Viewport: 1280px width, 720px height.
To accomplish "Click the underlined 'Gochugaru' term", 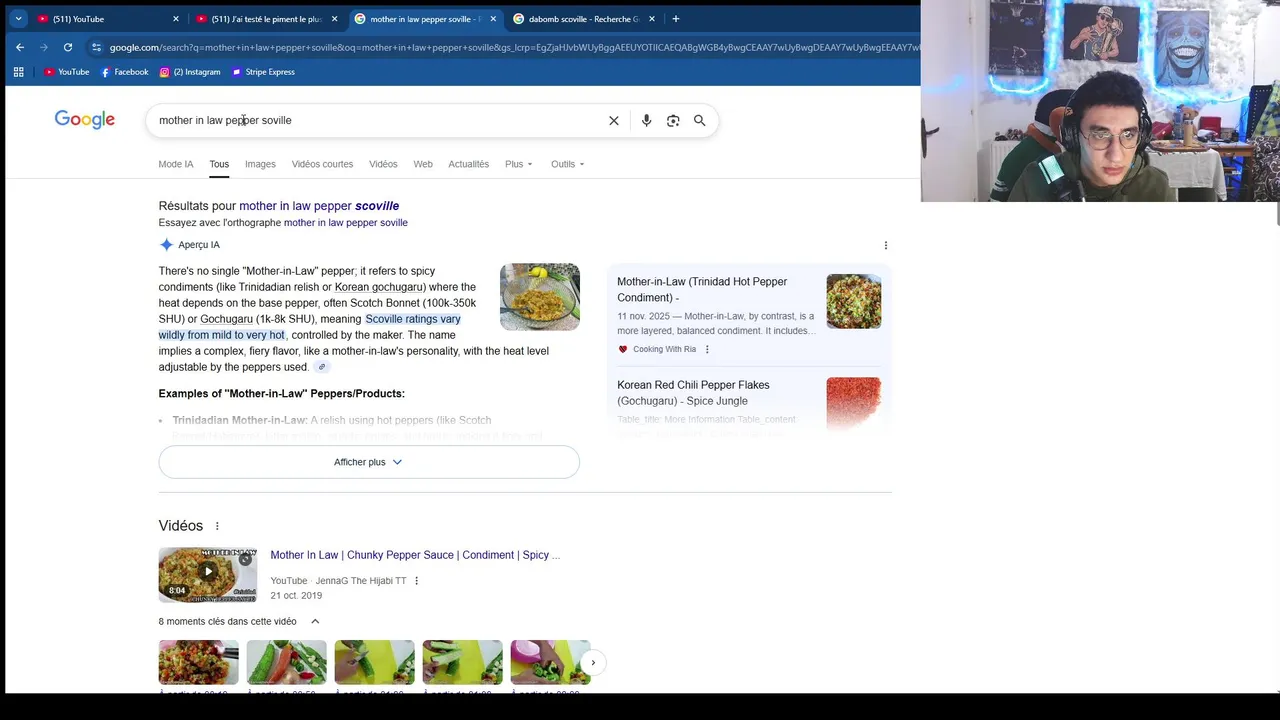I will click(x=226, y=319).
